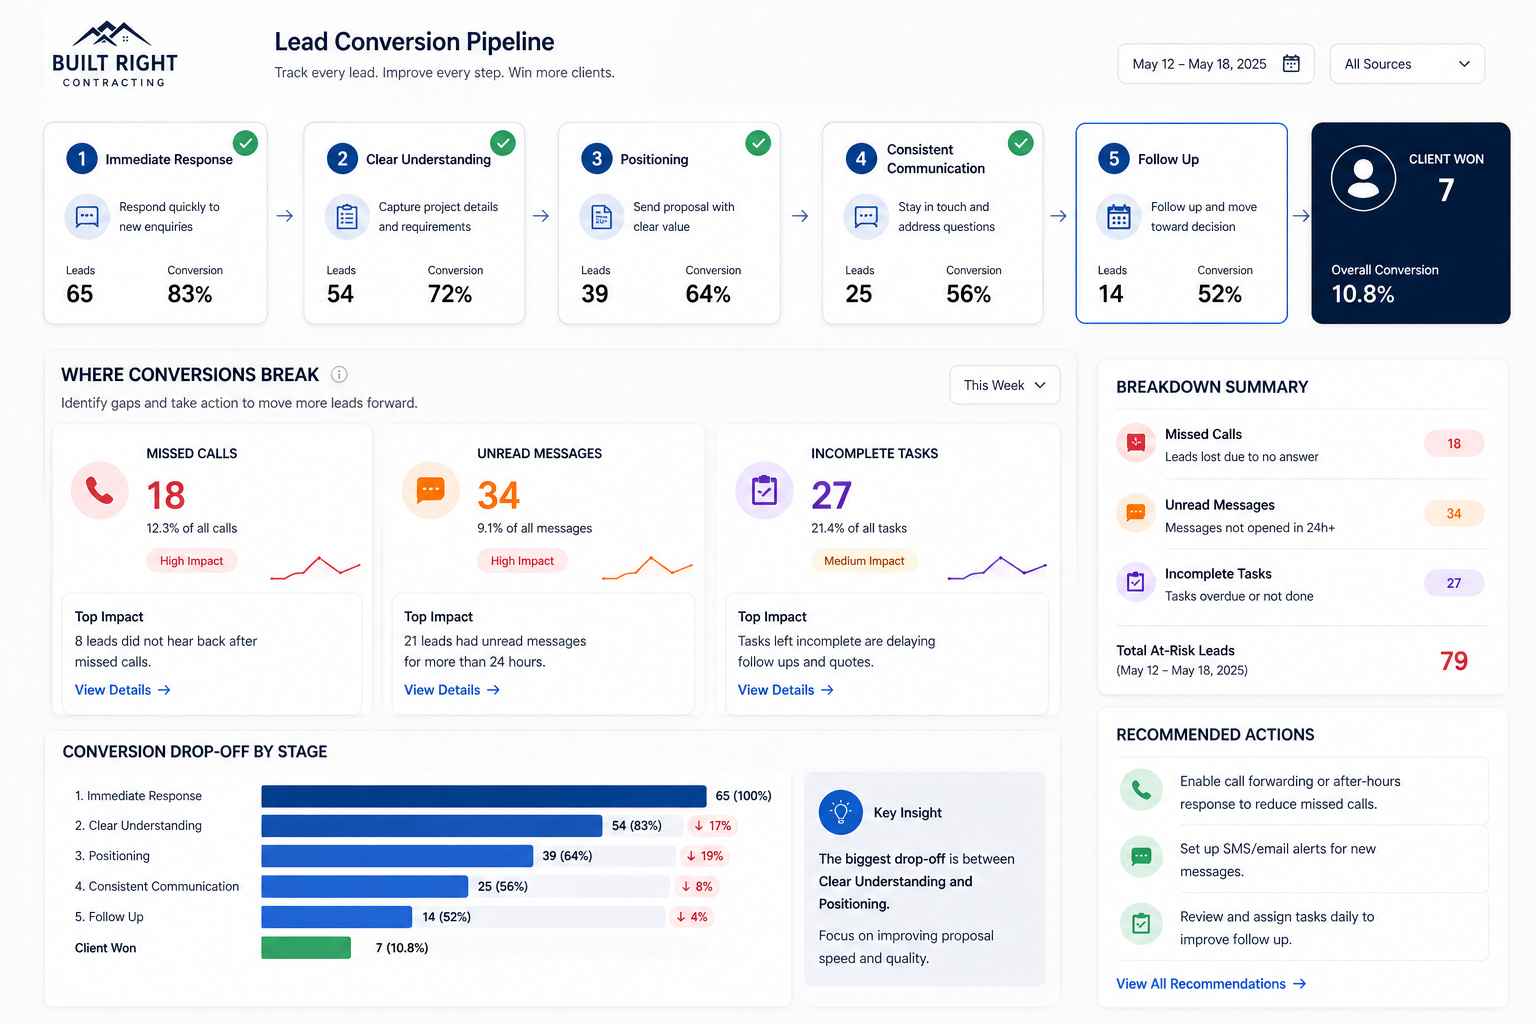Click the green checkmark on Immediate Response
1536x1024 pixels.
pos(245,143)
